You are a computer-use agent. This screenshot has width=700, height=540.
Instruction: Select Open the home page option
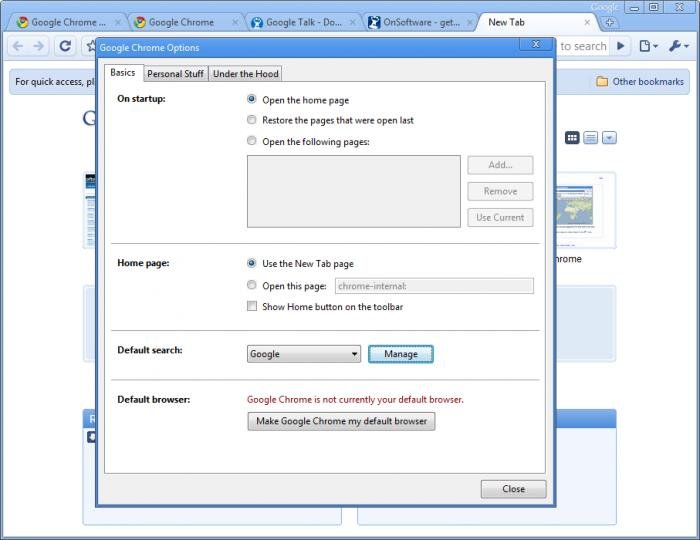pyautogui.click(x=251, y=99)
